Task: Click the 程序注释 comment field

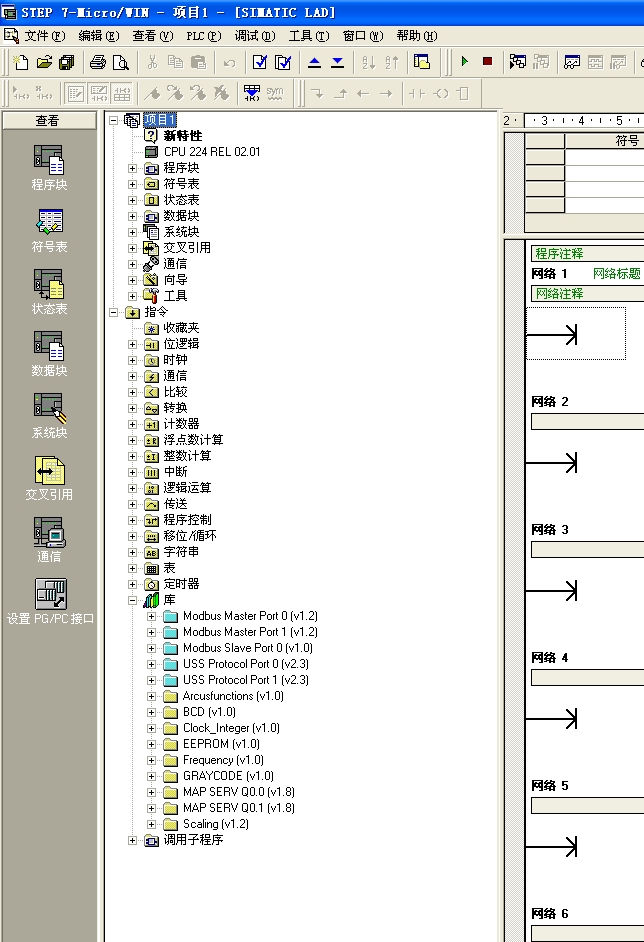Action: point(587,254)
